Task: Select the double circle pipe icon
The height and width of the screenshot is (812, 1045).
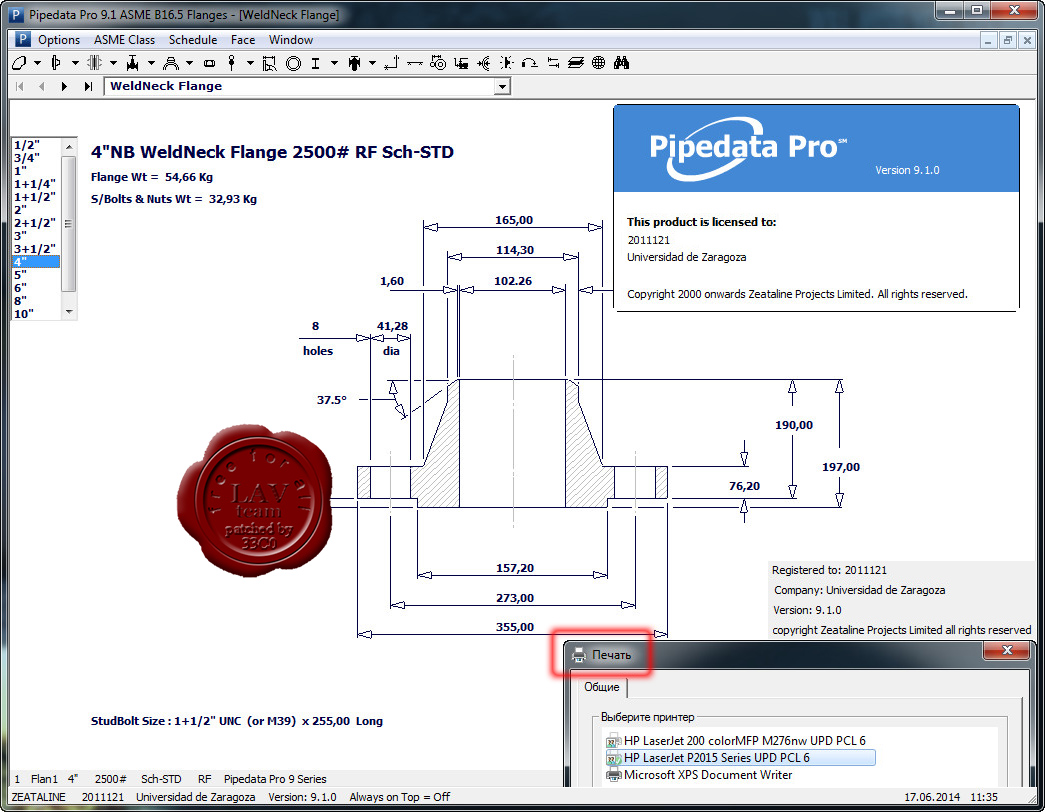Action: coord(293,63)
